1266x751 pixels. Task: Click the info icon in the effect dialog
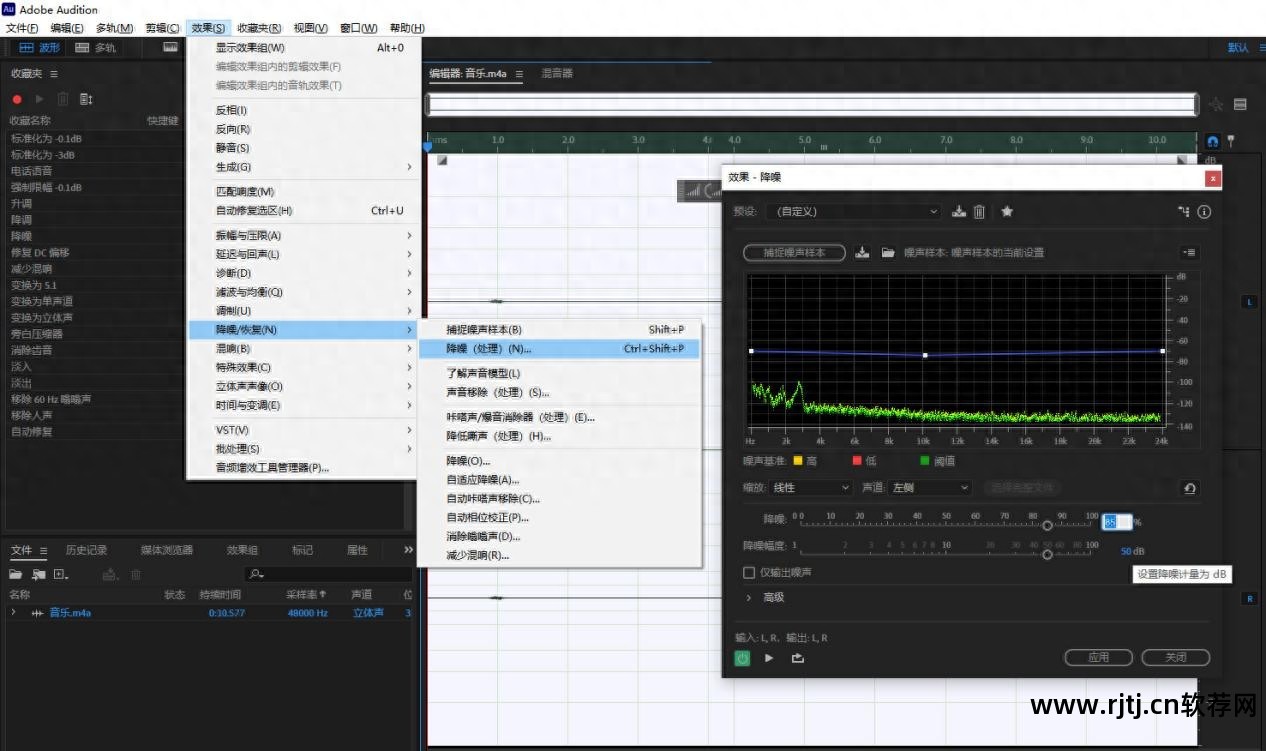(1204, 211)
